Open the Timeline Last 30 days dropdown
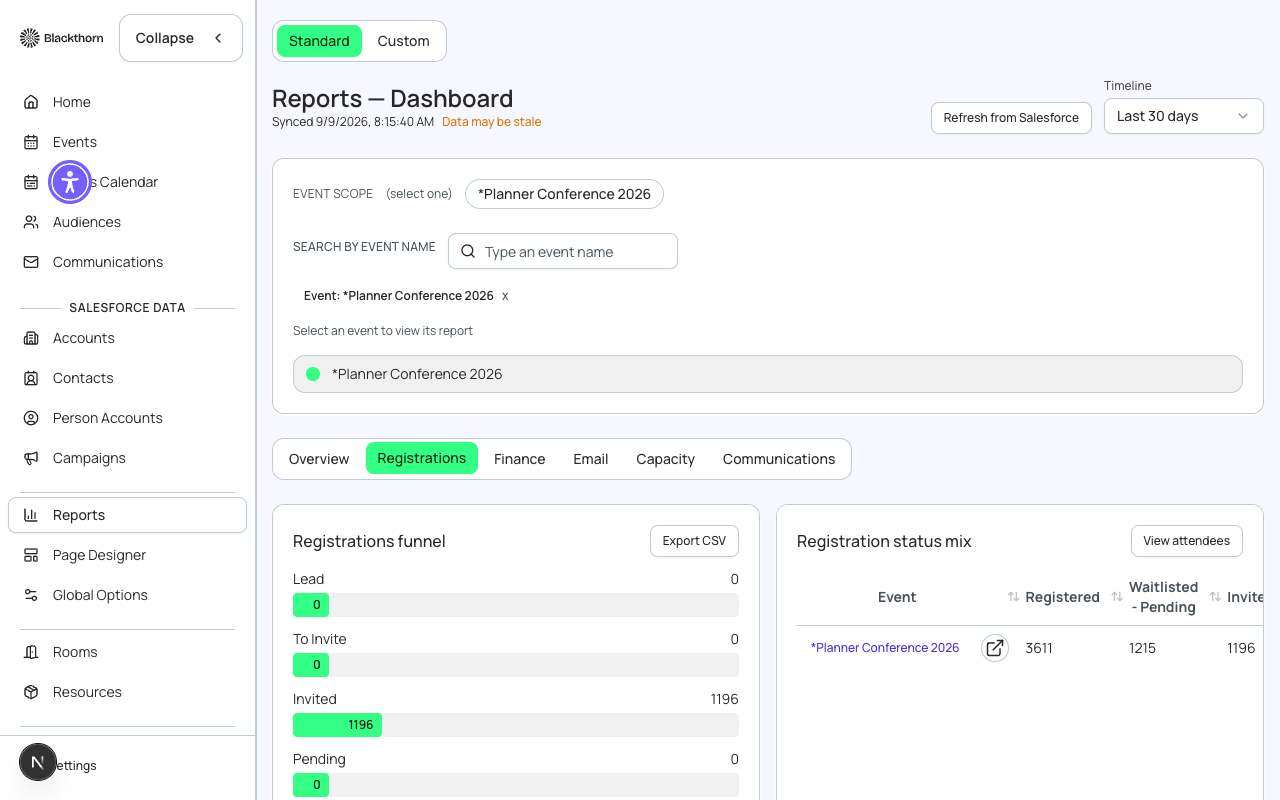 [x=1183, y=116]
